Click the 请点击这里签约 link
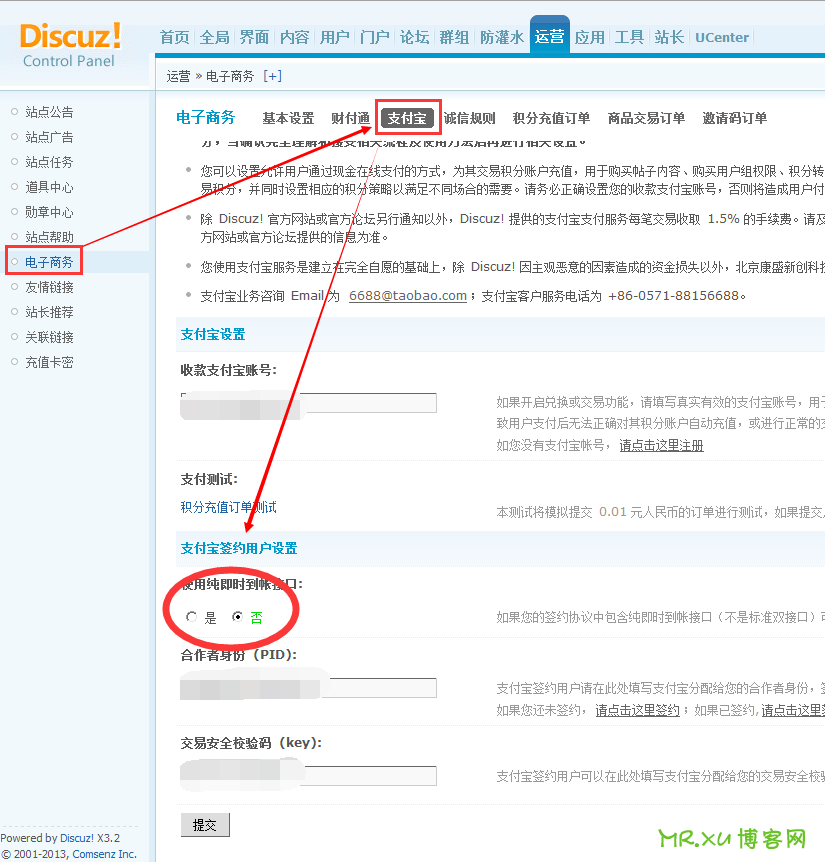 638,710
